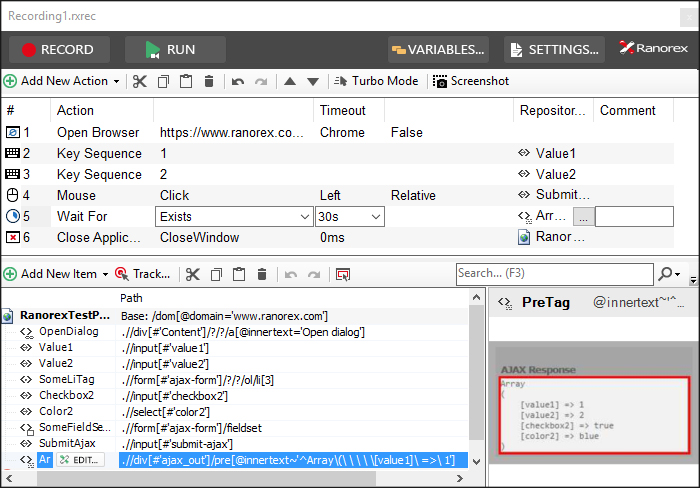Paste action using clipboard icon in actions toolbar
The width and height of the screenshot is (700, 488).
(x=186, y=81)
